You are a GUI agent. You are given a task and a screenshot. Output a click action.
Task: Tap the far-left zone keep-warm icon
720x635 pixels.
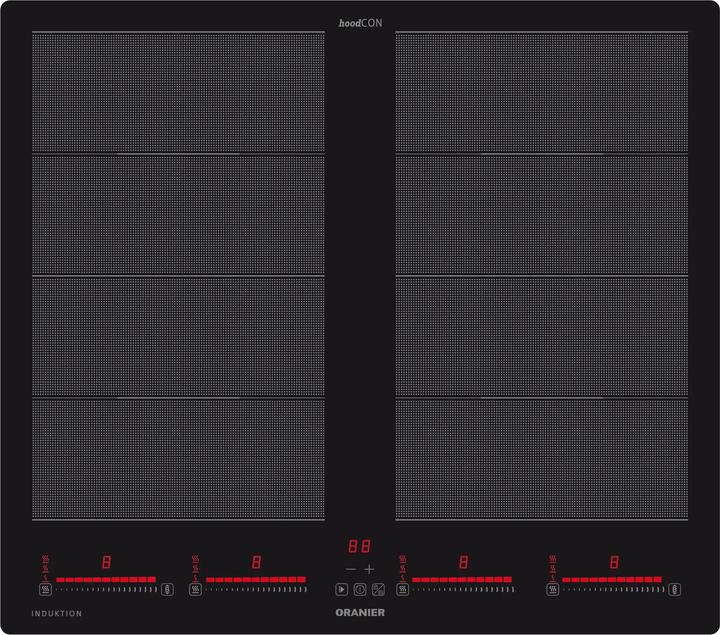click(46, 590)
